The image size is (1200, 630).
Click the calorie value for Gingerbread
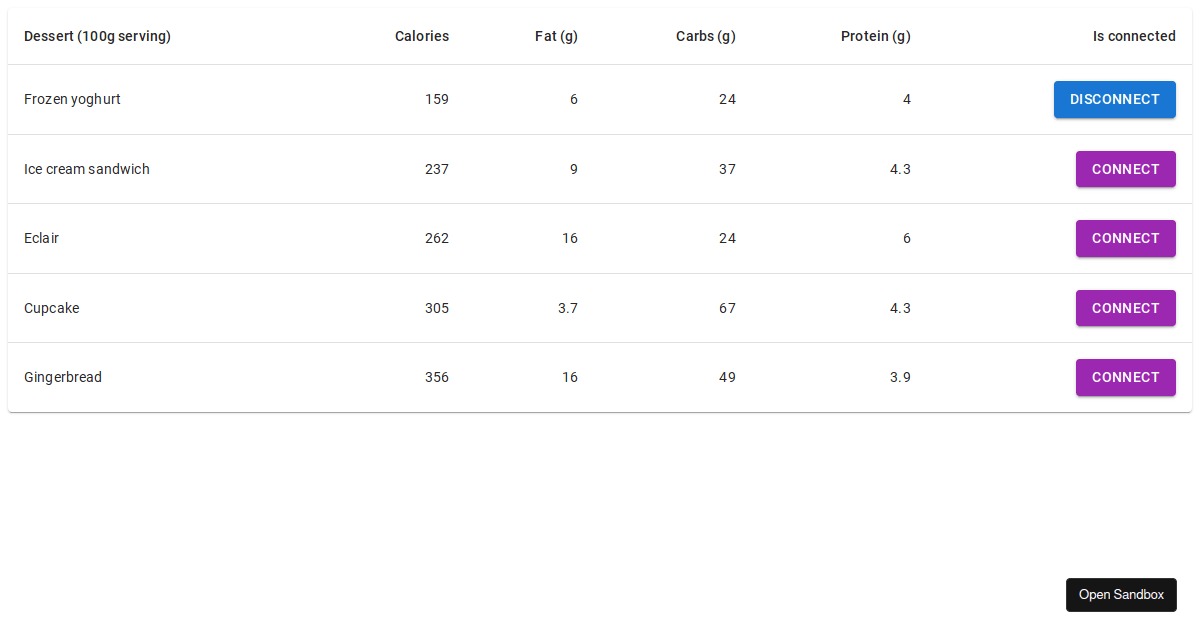pyautogui.click(x=436, y=377)
